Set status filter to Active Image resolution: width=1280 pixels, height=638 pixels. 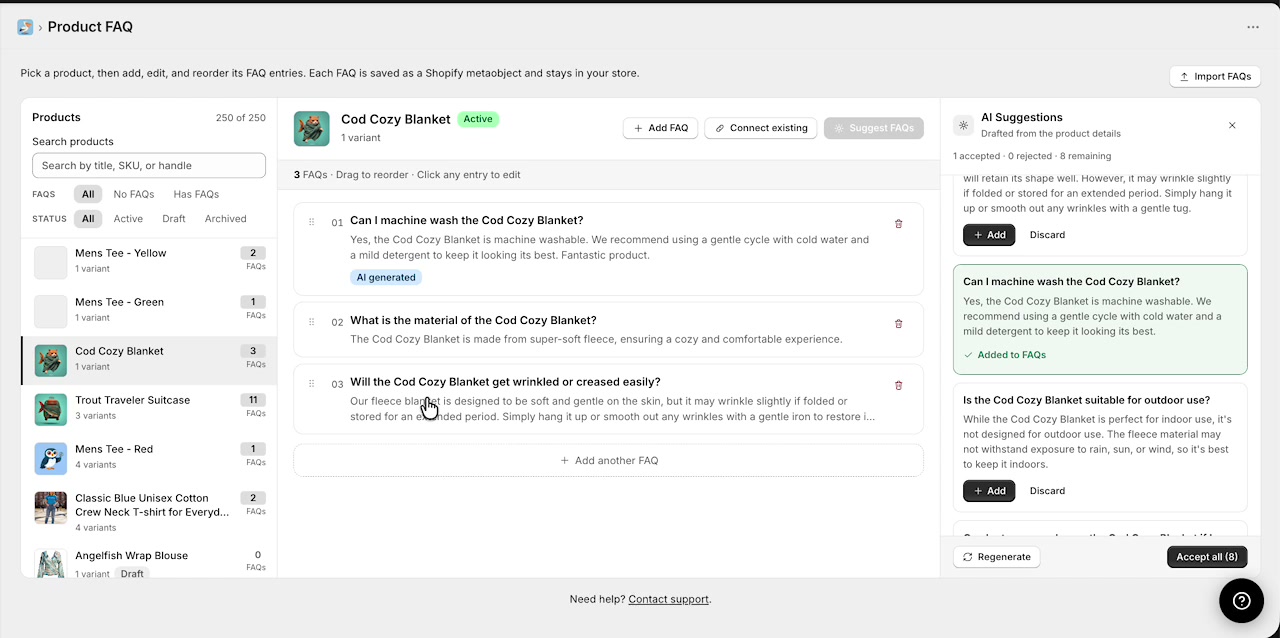[128, 218]
